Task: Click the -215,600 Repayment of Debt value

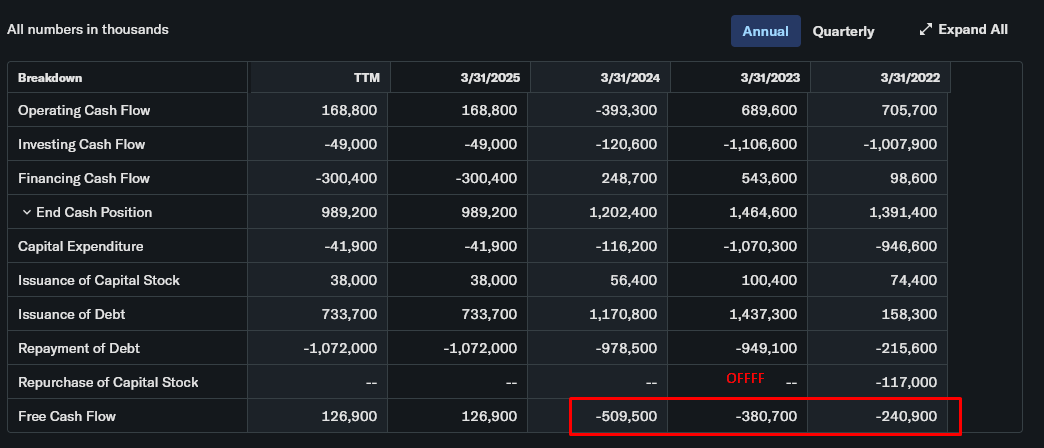Action: (906, 348)
